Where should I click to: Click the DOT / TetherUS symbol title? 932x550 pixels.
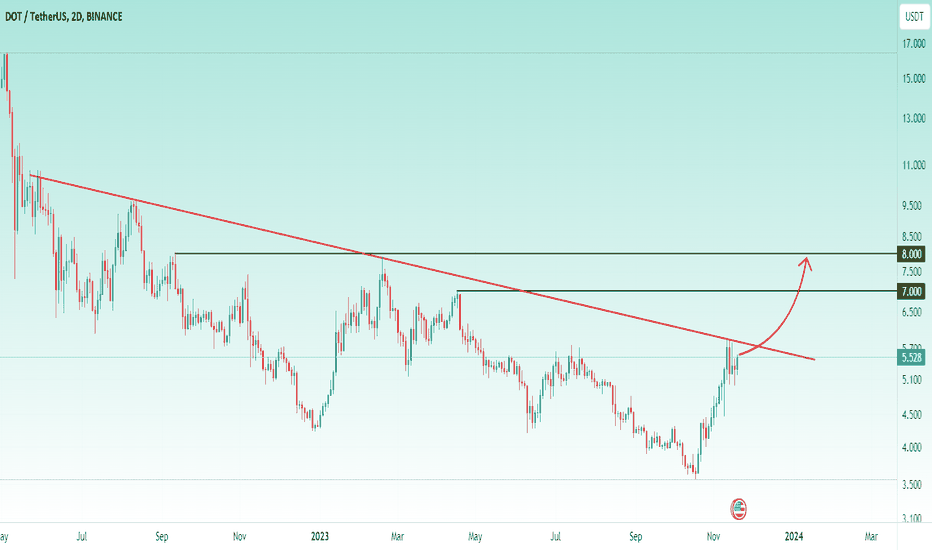click(x=64, y=17)
